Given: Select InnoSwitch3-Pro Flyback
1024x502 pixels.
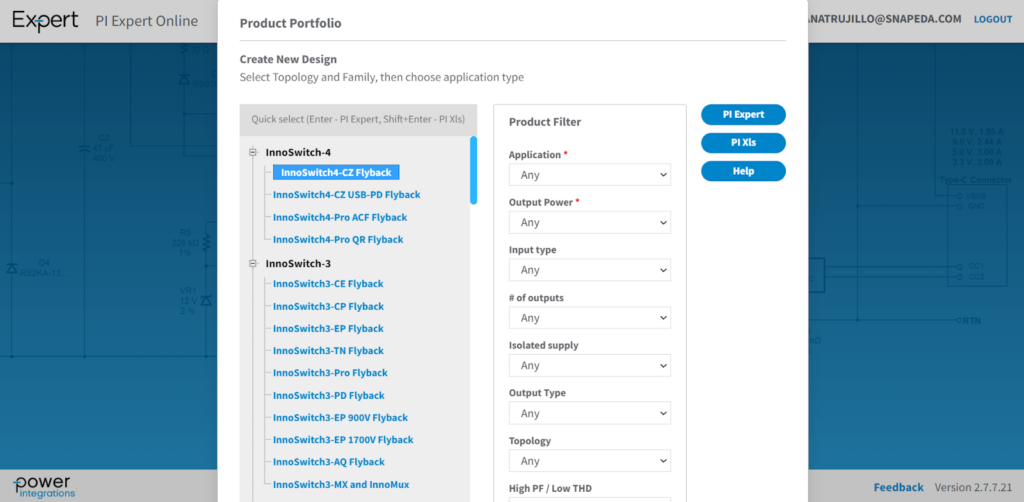Looking at the screenshot, I should [330, 373].
